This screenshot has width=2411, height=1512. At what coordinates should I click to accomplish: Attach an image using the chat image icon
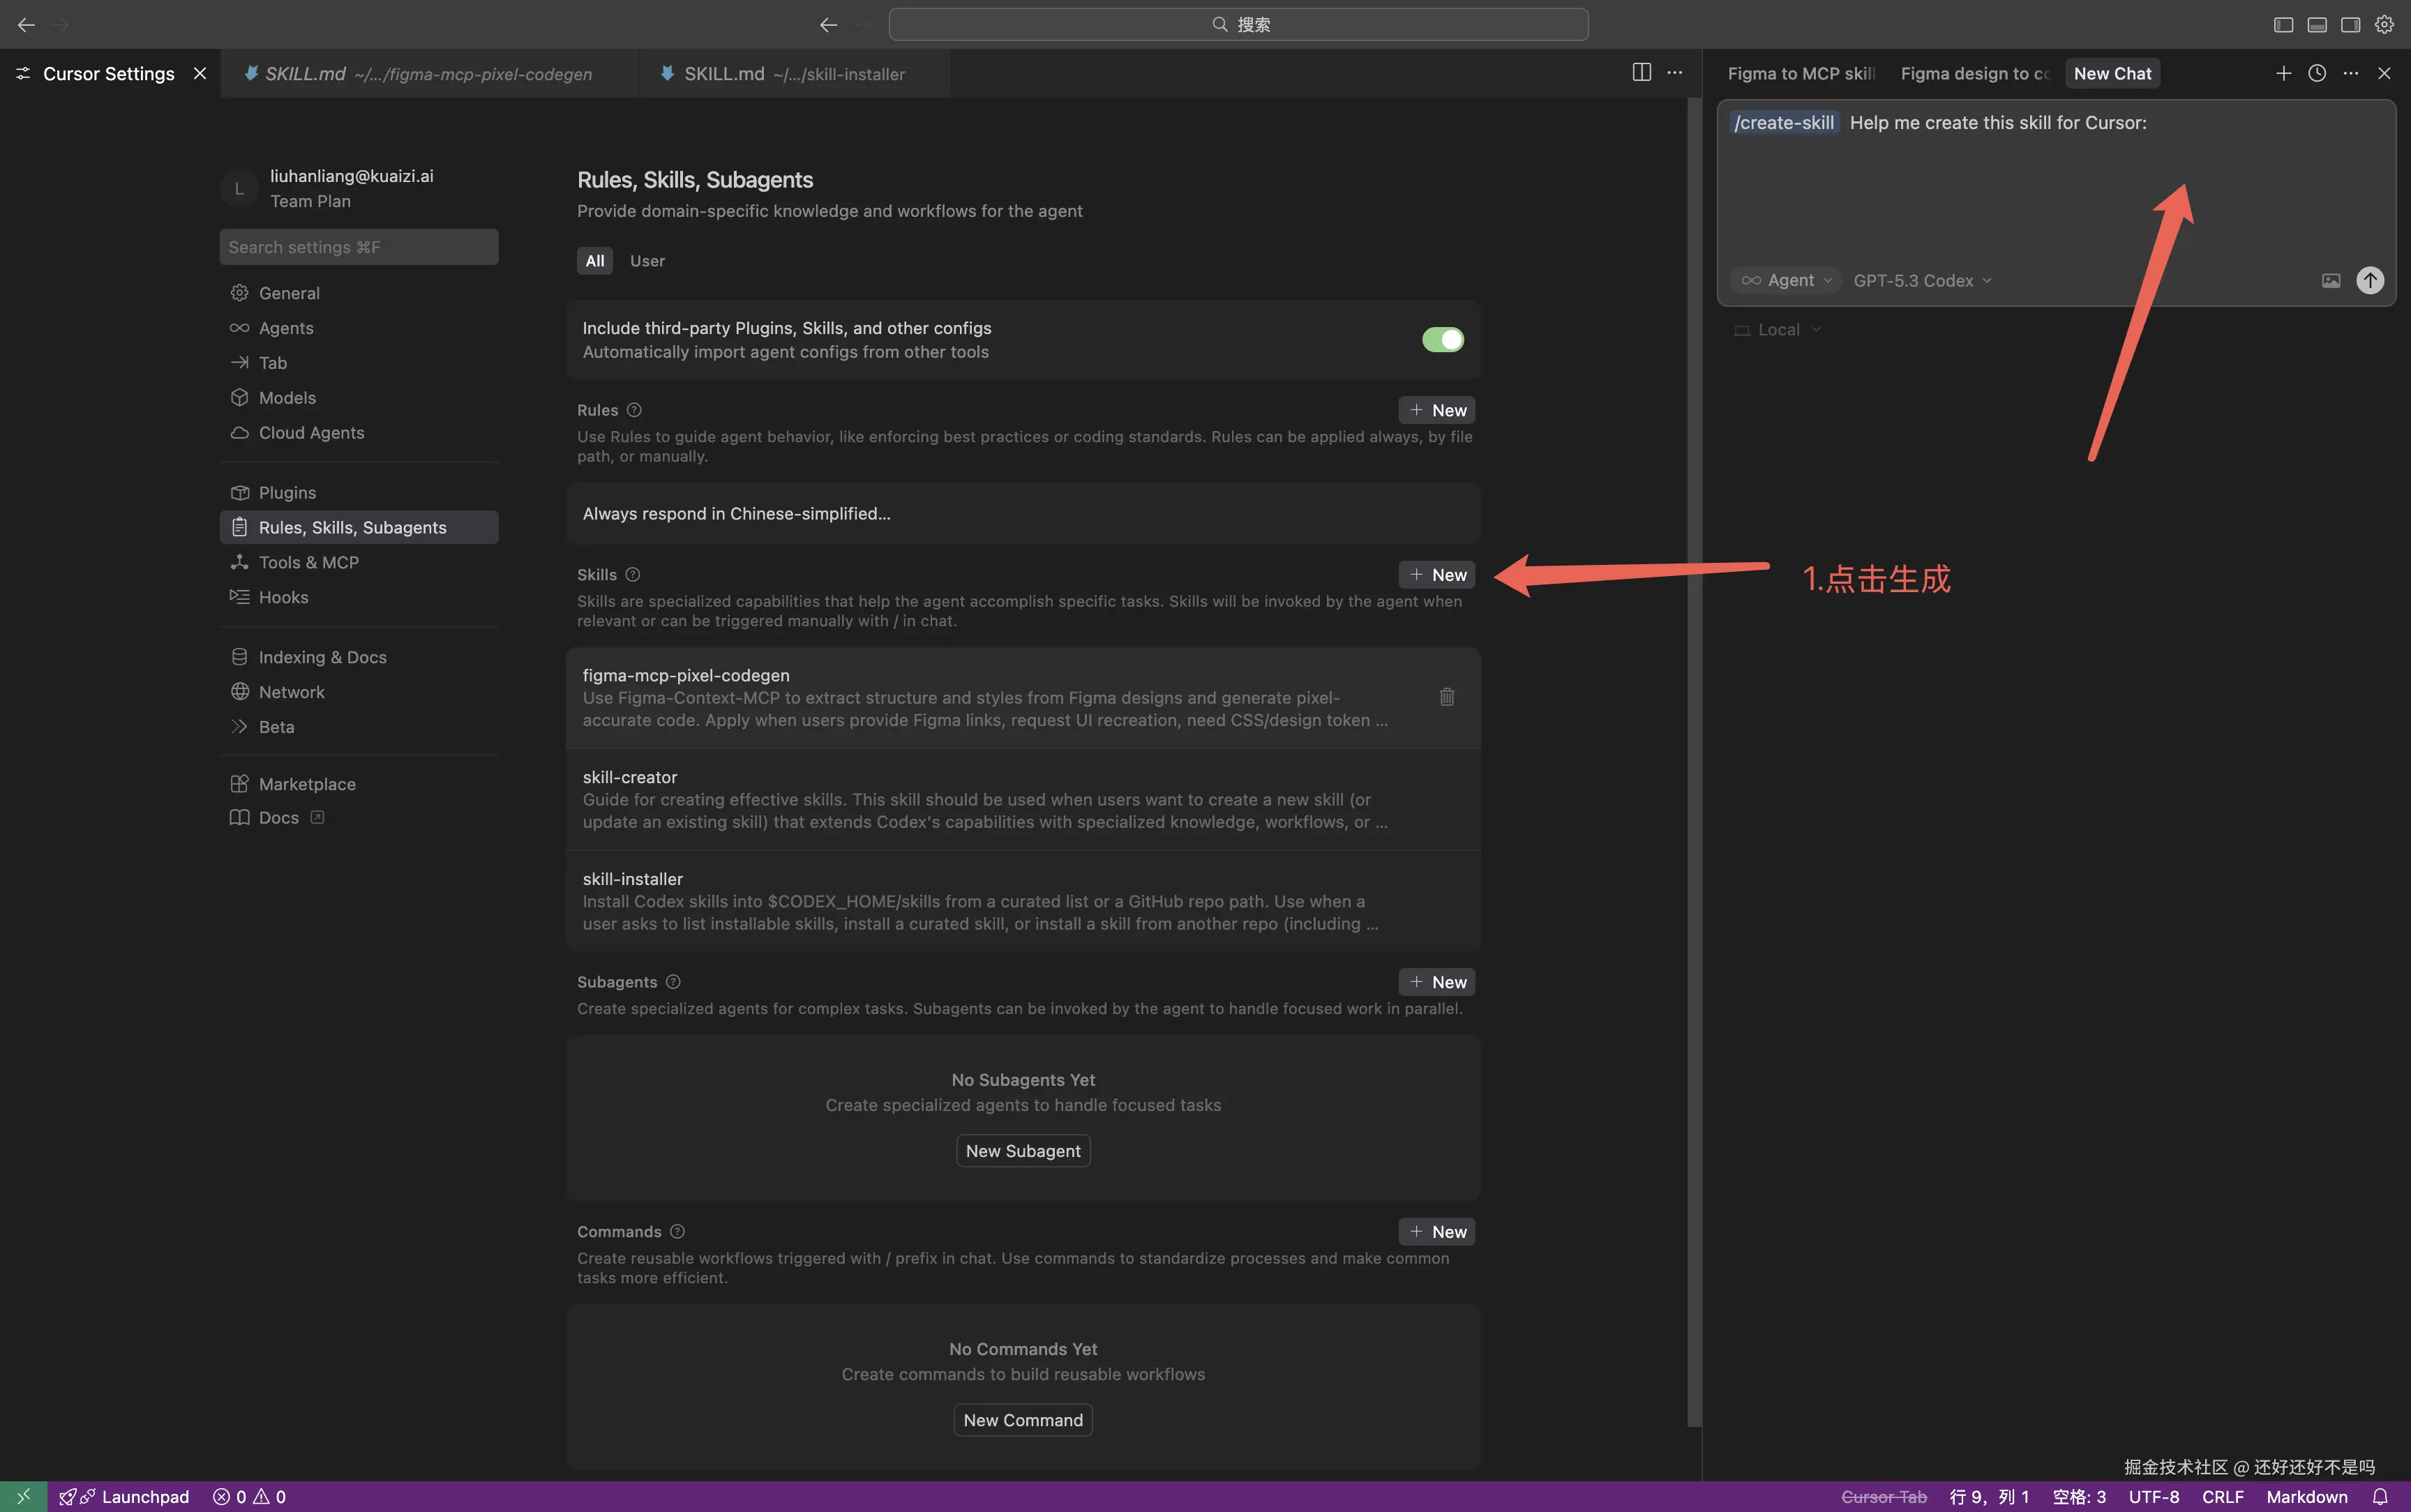(2330, 281)
